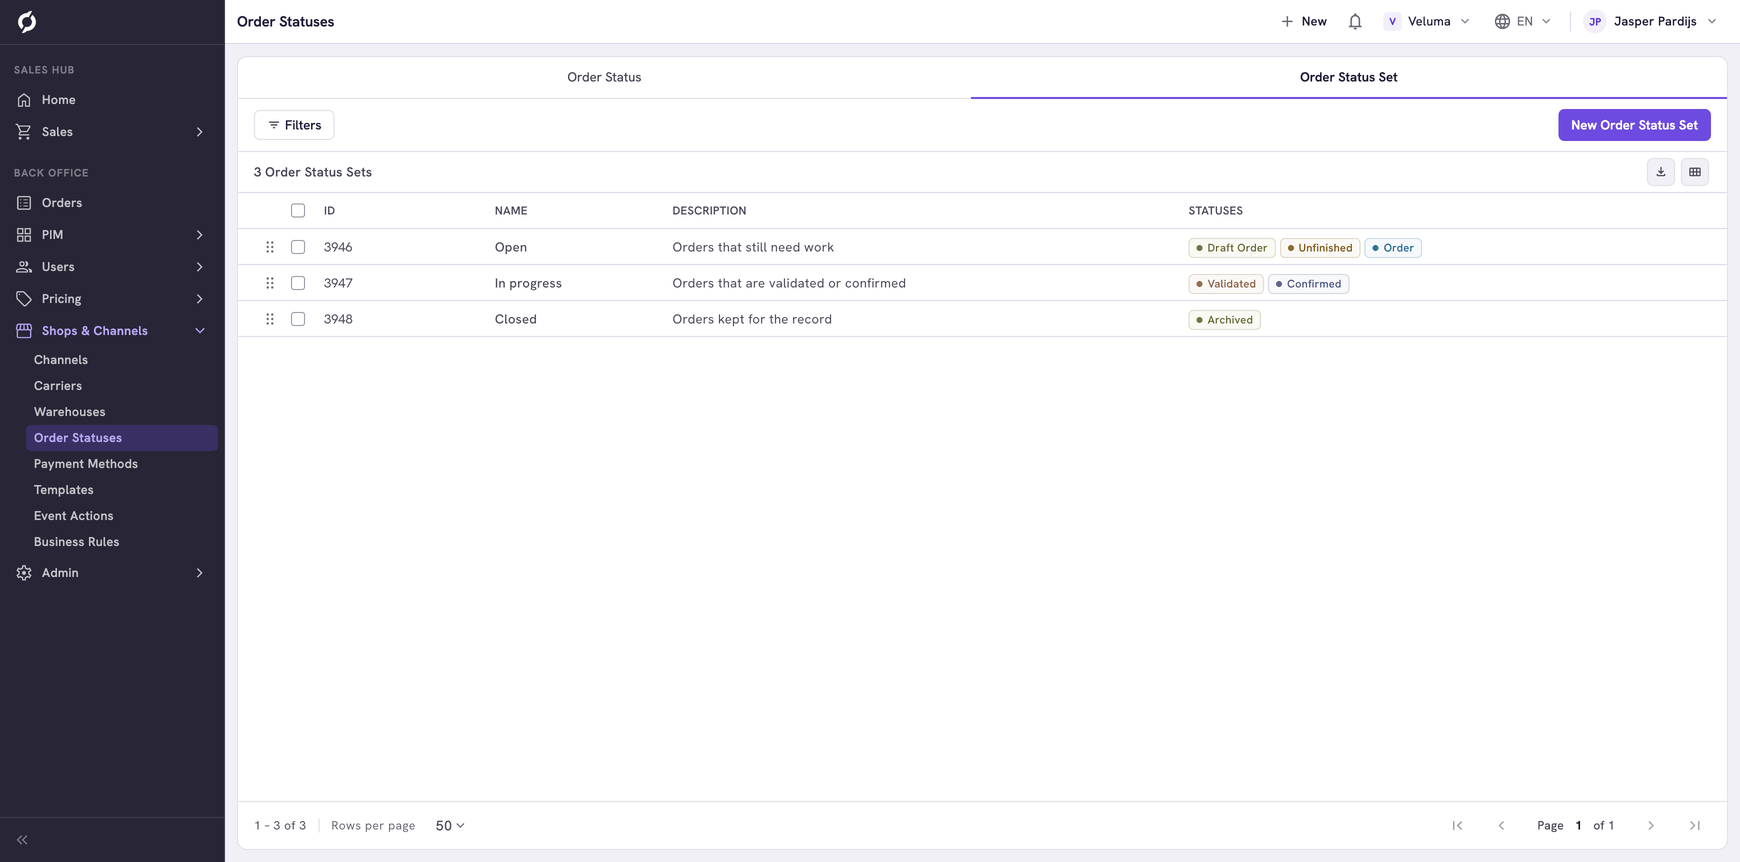Viewport: 1740px width, 862px height.
Task: Click the New button in top bar
Action: (1304, 21)
